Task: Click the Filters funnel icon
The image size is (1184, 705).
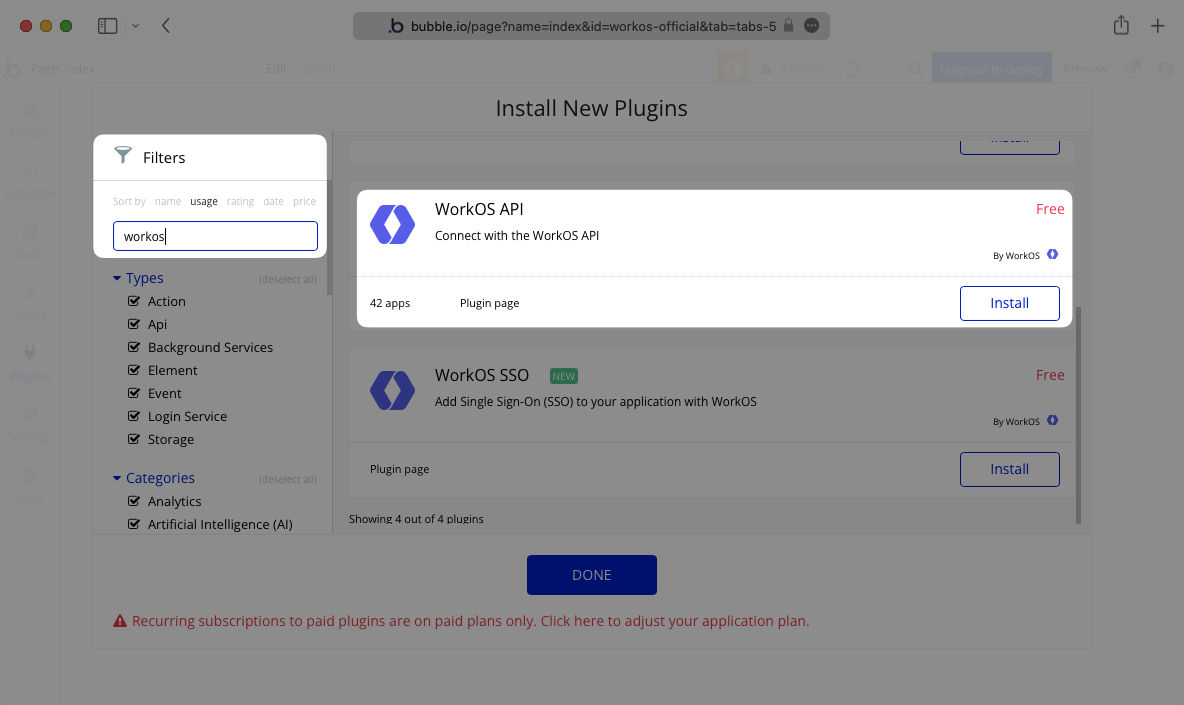Action: tap(122, 155)
